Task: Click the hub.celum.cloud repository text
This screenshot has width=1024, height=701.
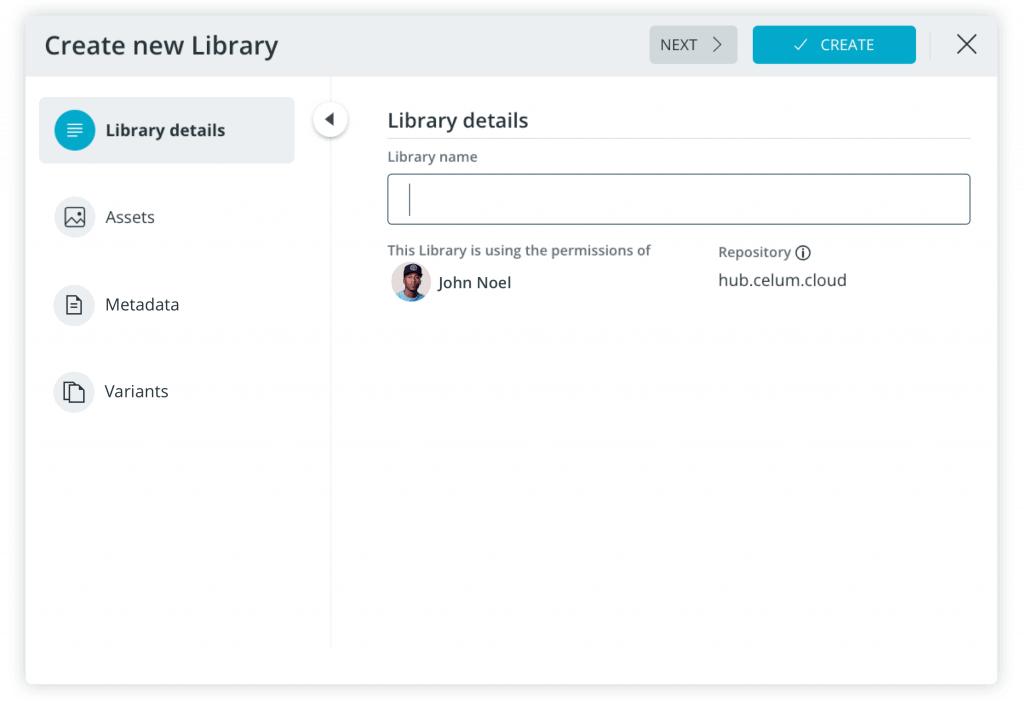Action: (782, 280)
